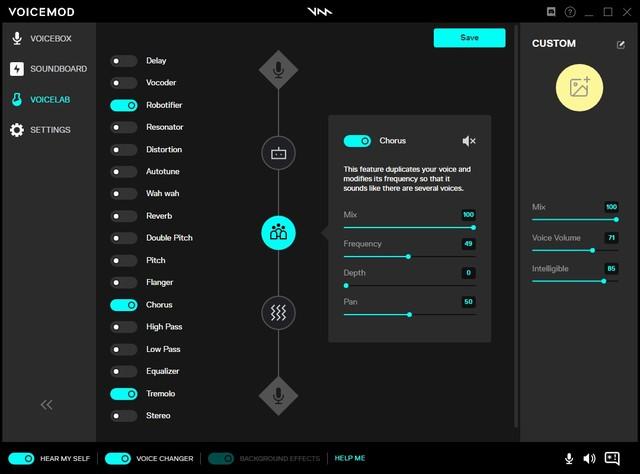The width and height of the screenshot is (640, 474).
Task: Select the Robotifier node in effect chain
Action: 278,153
